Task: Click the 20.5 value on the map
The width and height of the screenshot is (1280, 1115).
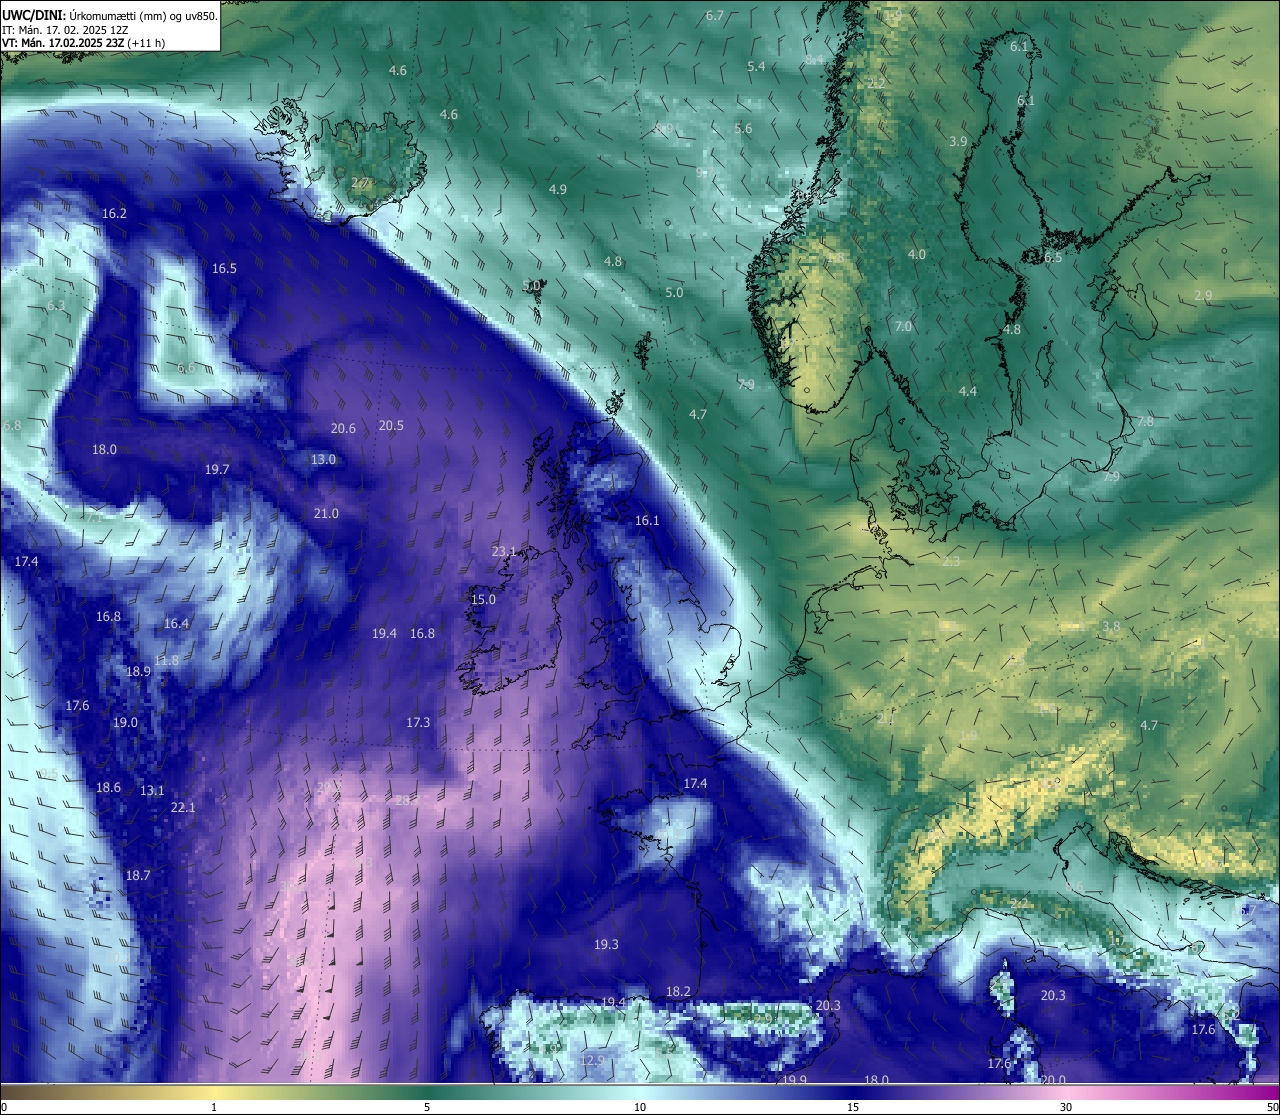Action: (391, 425)
